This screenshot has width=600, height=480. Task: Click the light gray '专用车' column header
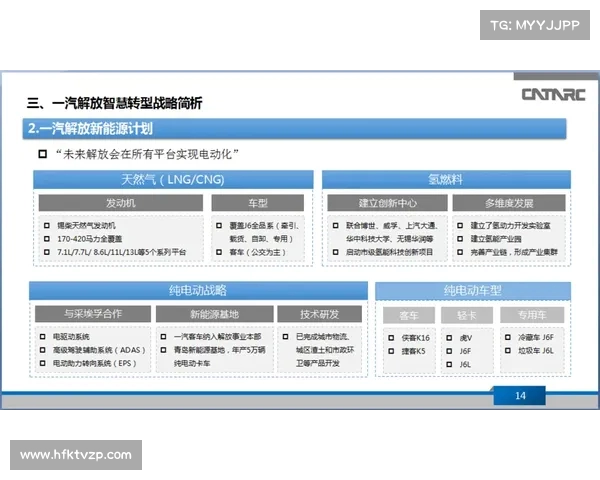click(x=532, y=315)
